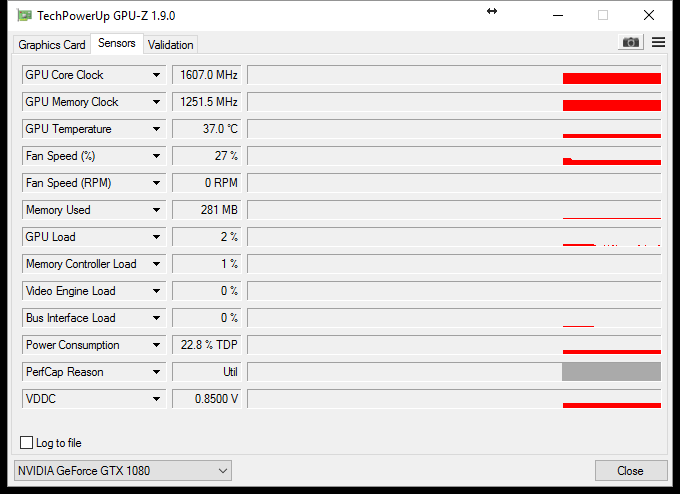Image resolution: width=680 pixels, height=494 pixels.
Task: Select the Sensors tab
Action: click(x=117, y=43)
